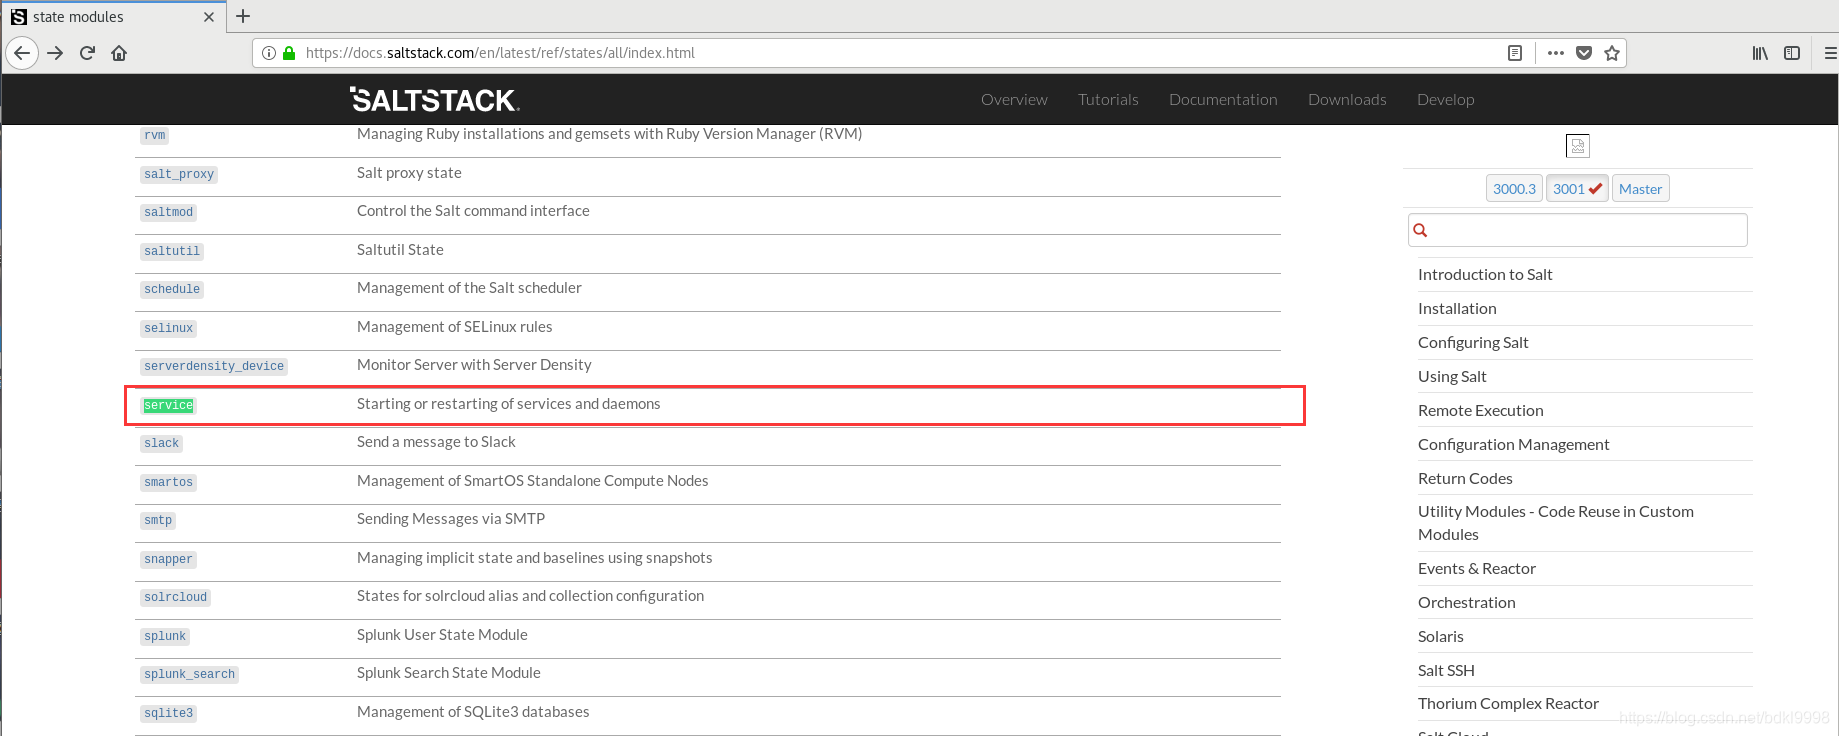Go back to the previous page
Image resolution: width=1839 pixels, height=736 pixels.
pyautogui.click(x=22, y=53)
